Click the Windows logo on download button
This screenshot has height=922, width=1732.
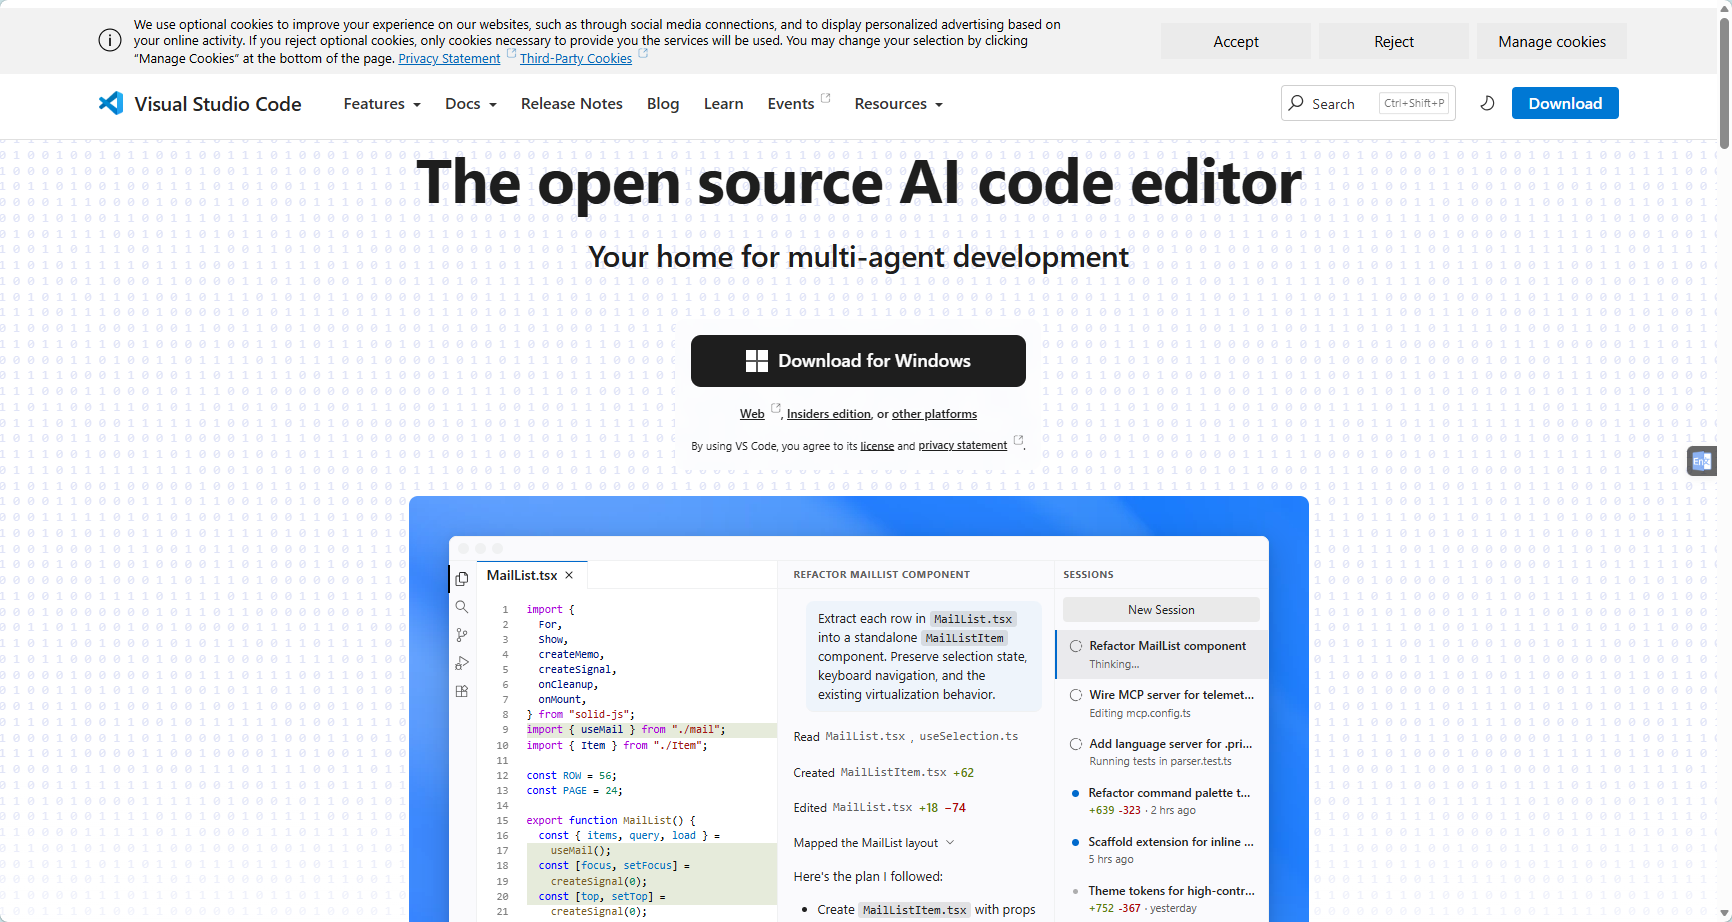pos(757,361)
